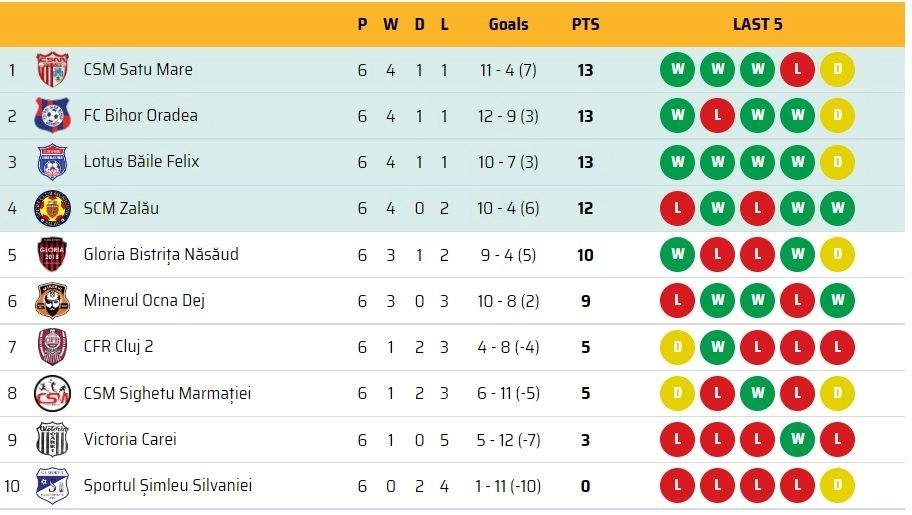Click the yellow D badge in FC Bihor Oradea row

click(x=838, y=115)
